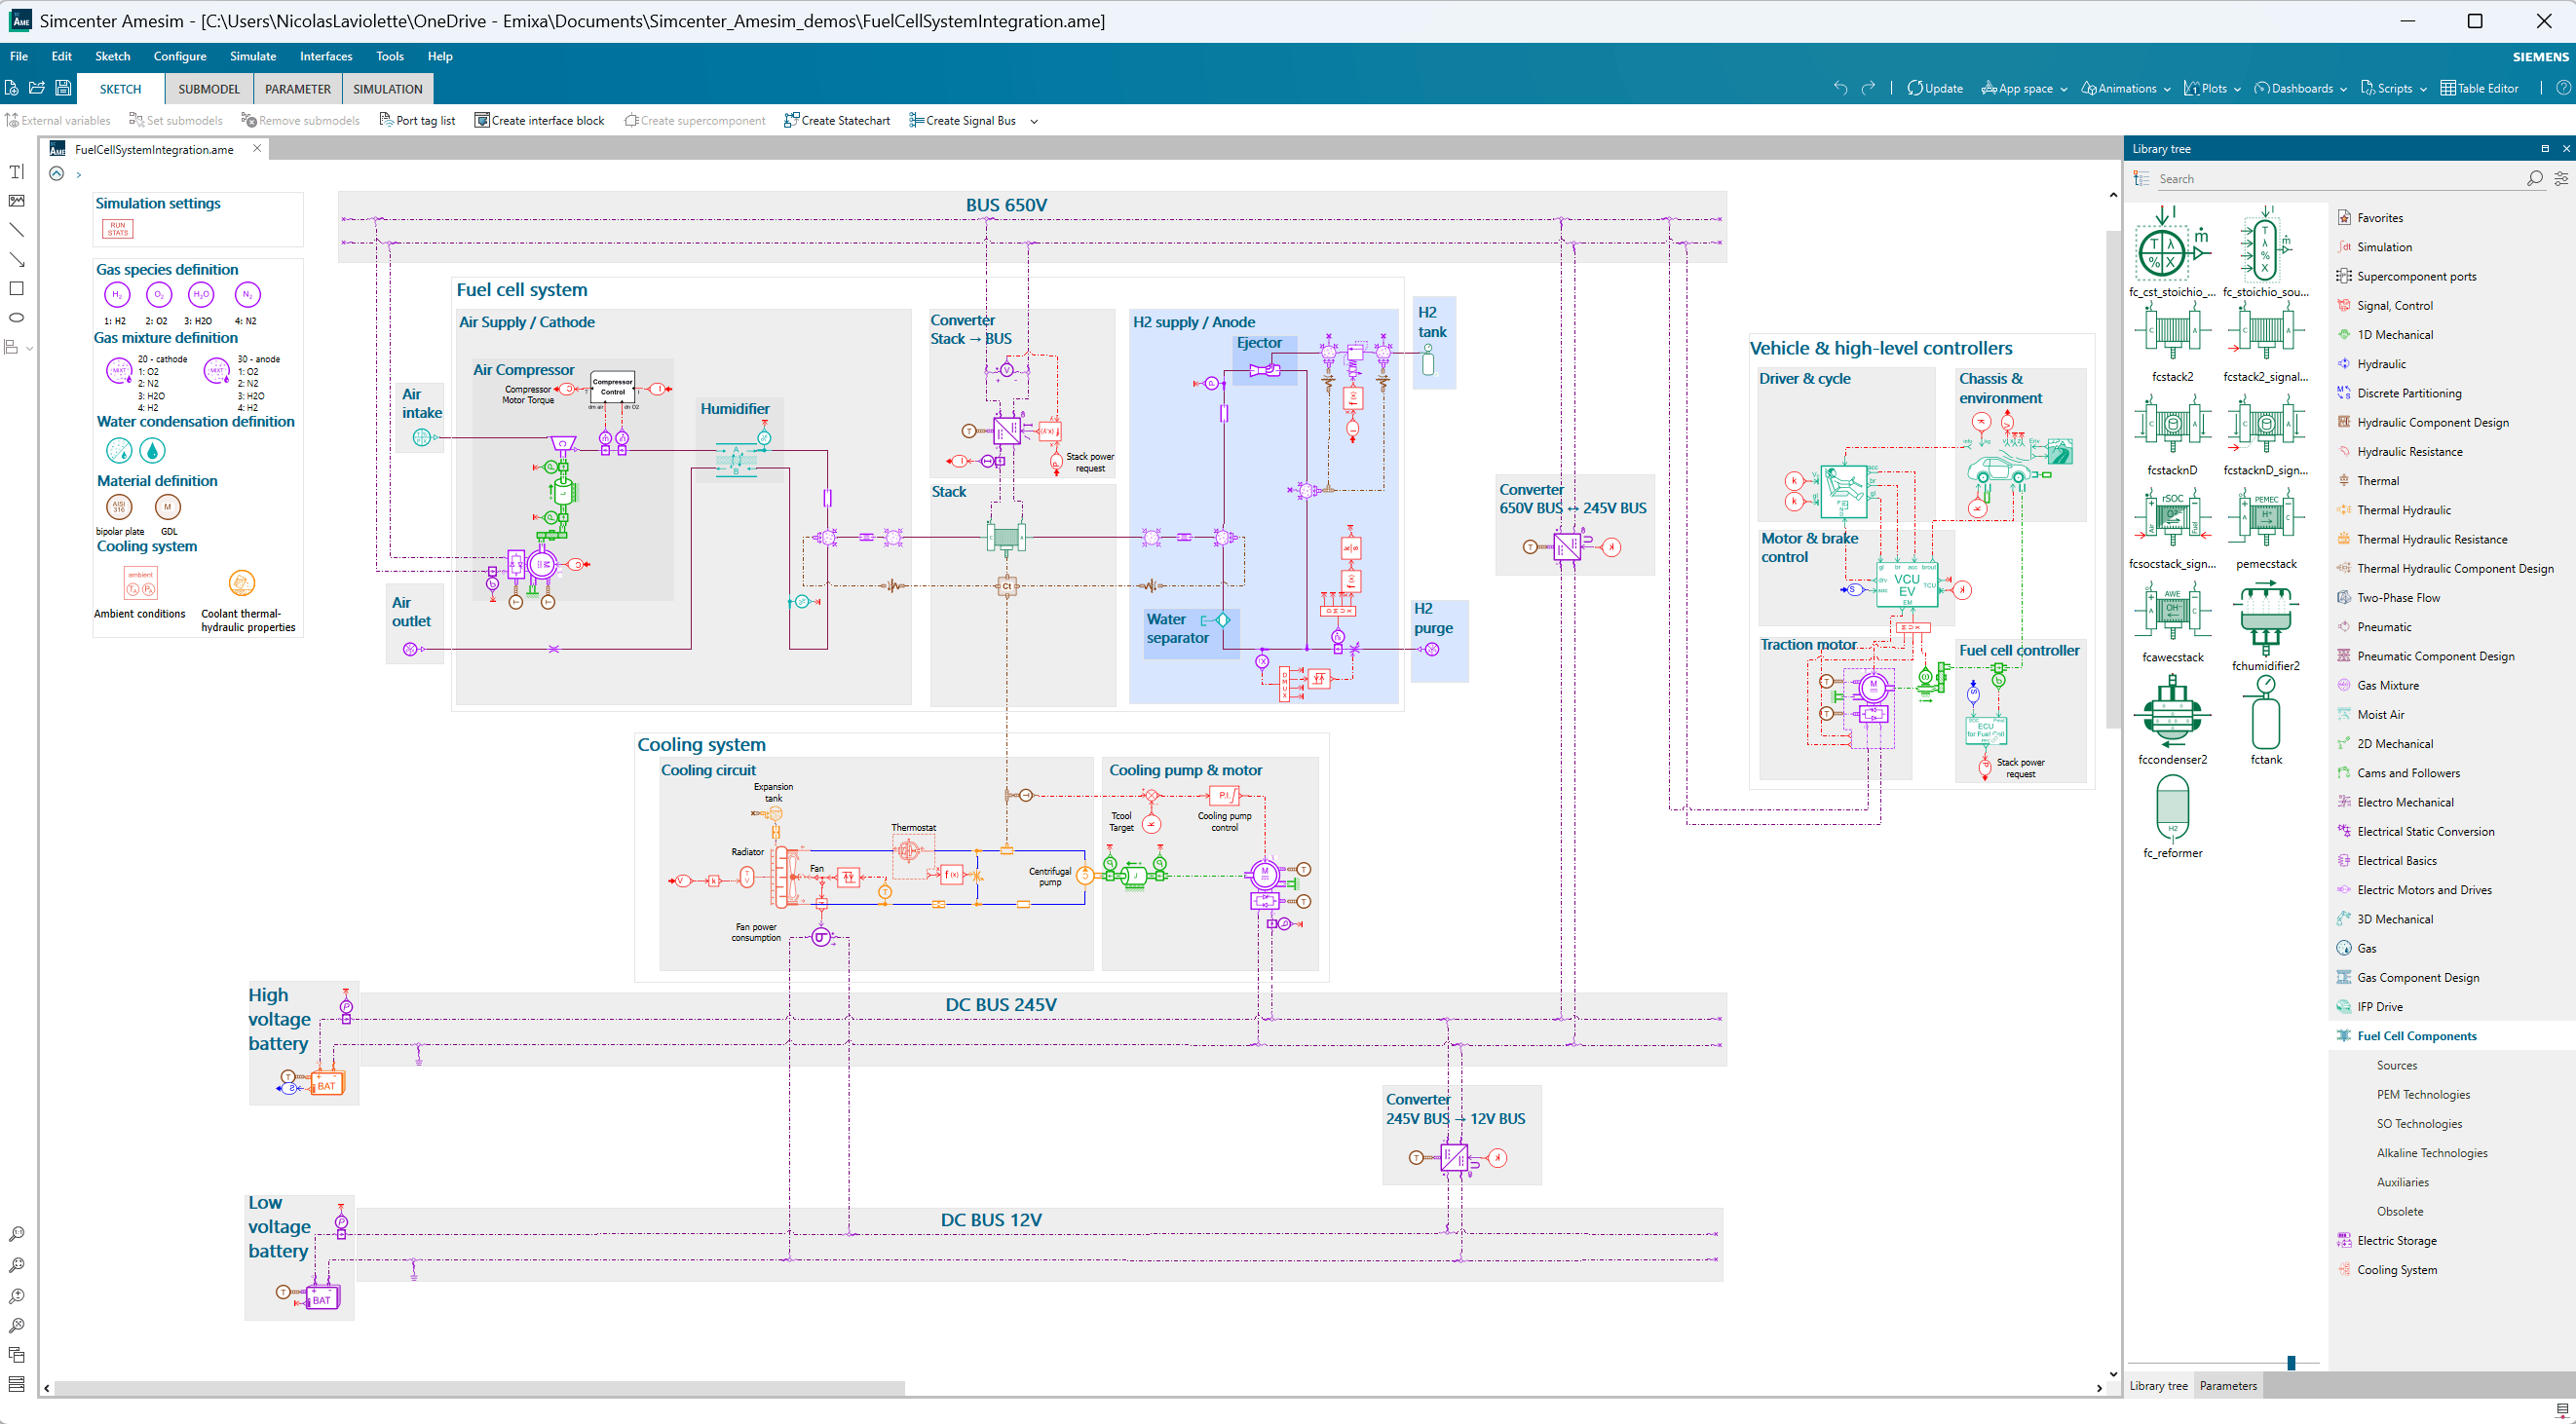Open Library tree search options icon

tap(2561, 179)
